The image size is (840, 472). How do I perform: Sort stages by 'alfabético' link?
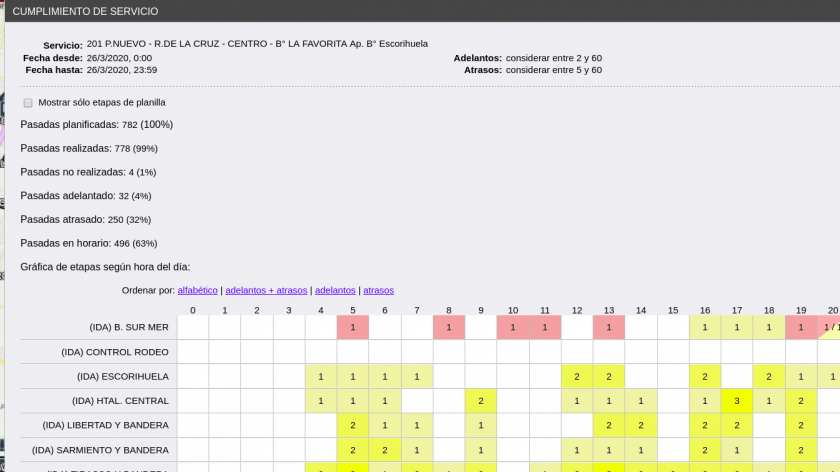[x=197, y=290]
